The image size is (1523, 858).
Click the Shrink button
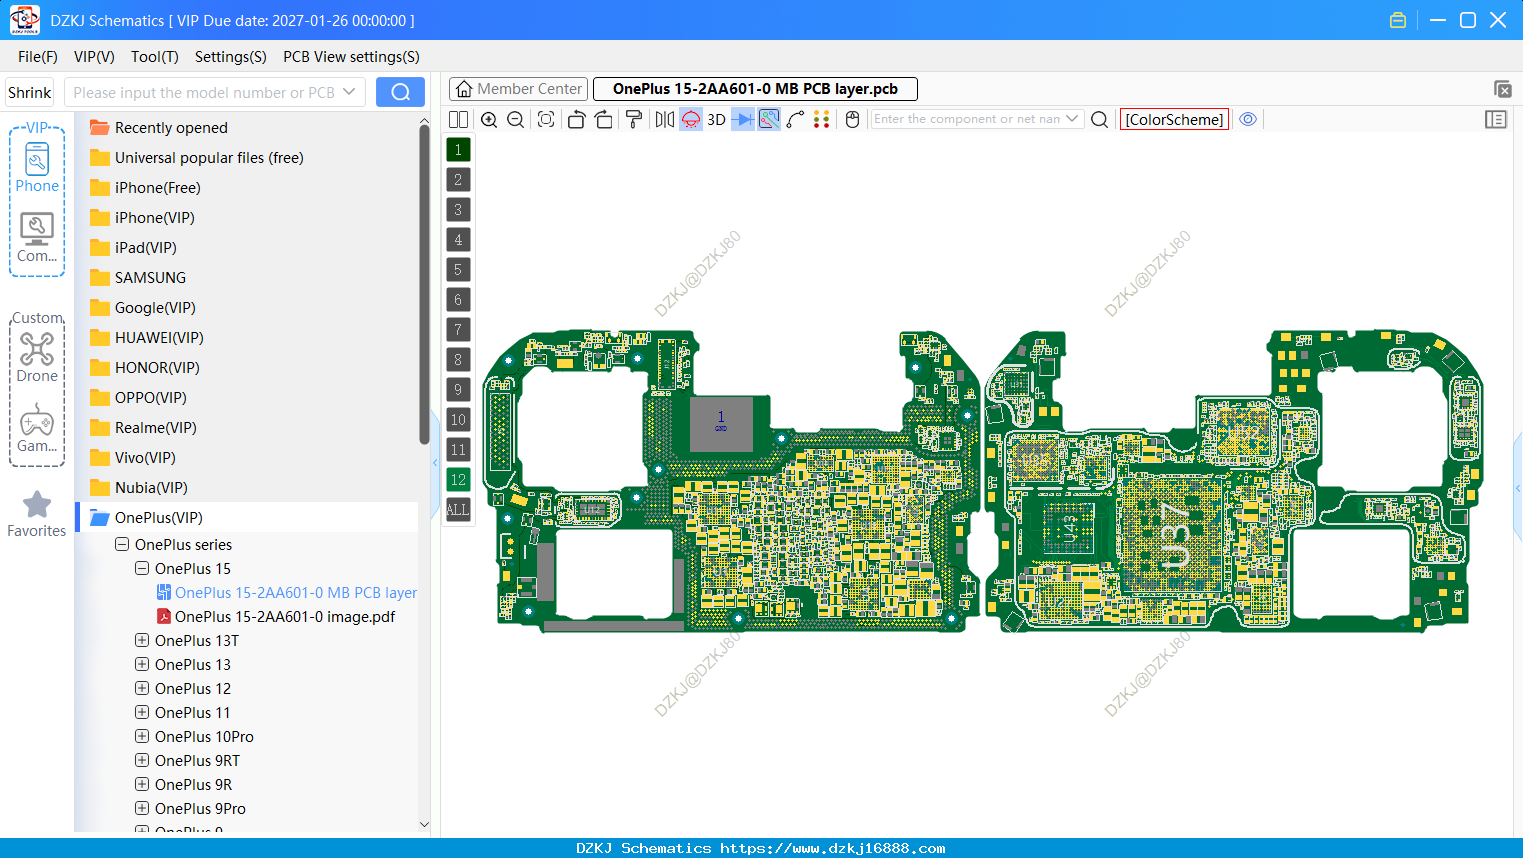tap(30, 92)
